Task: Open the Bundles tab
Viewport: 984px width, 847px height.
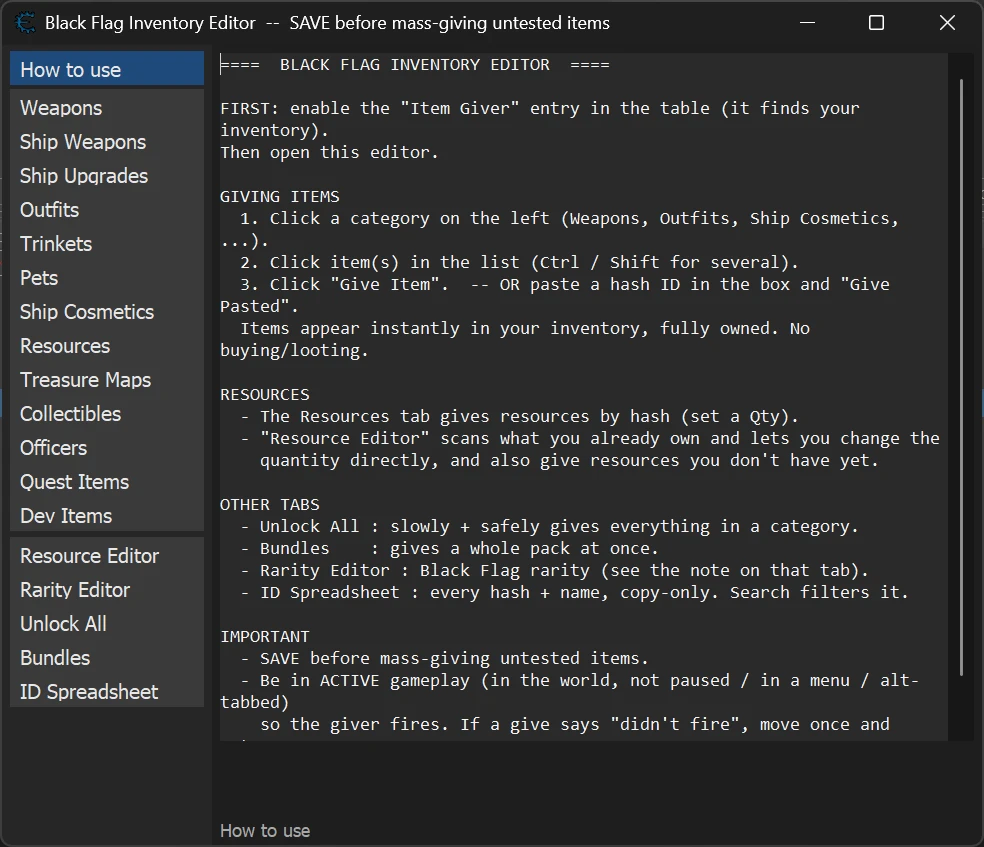Action: pos(107,658)
